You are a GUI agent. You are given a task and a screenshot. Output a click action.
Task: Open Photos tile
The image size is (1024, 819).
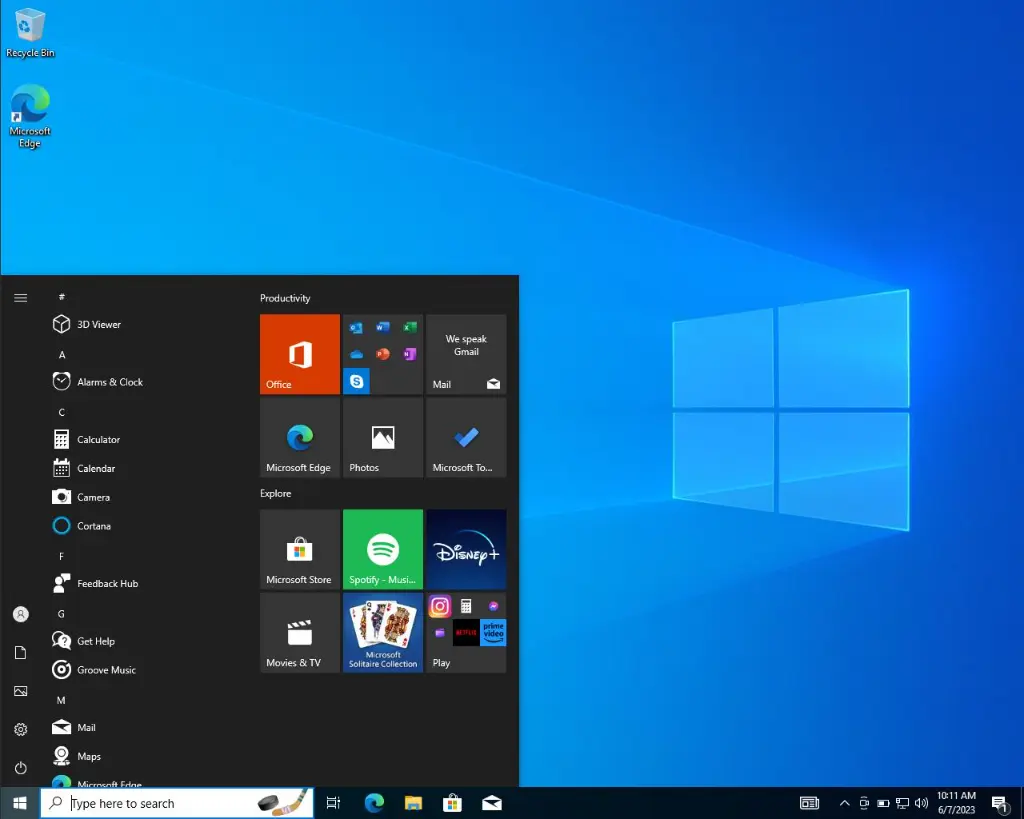[382, 437]
